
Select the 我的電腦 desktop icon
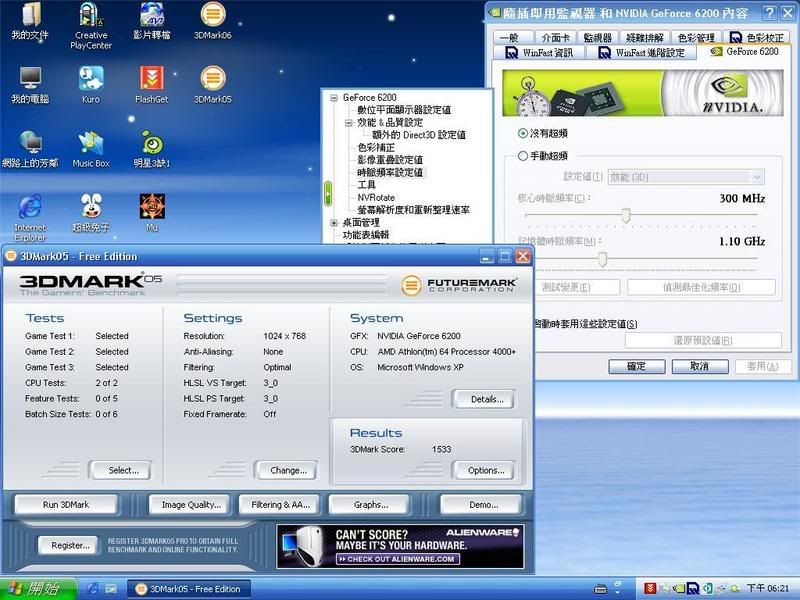tap(30, 85)
